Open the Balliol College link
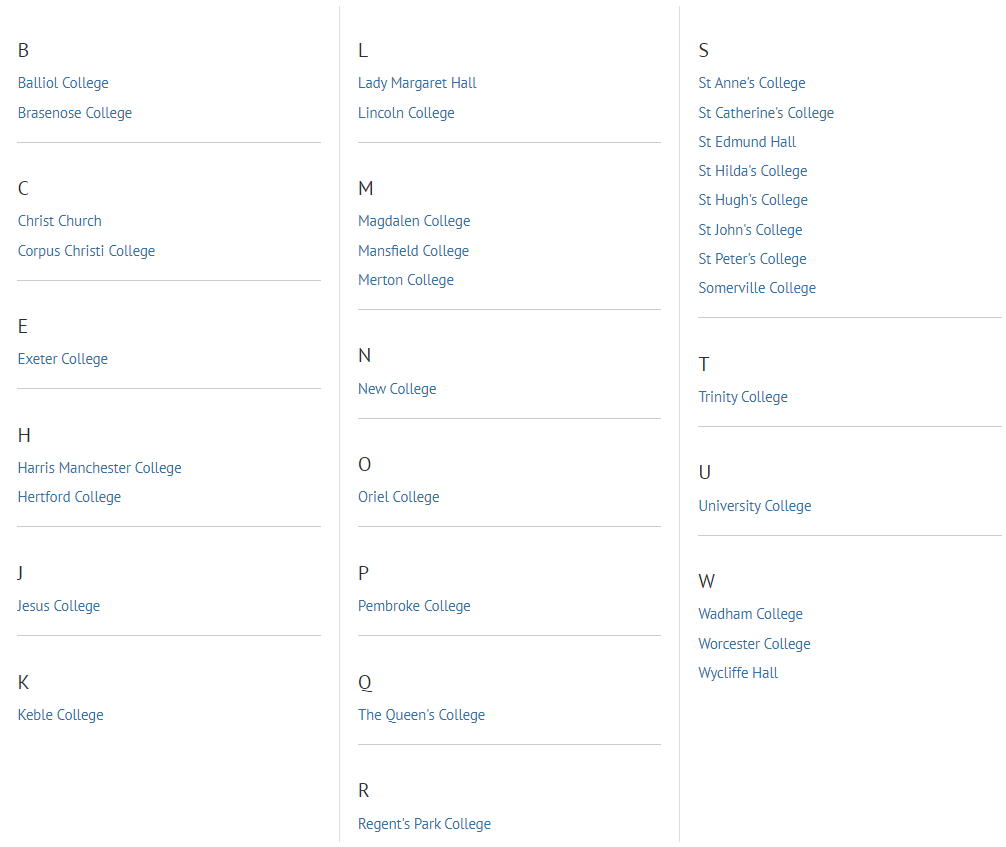The width and height of the screenshot is (1006, 847). click(63, 83)
